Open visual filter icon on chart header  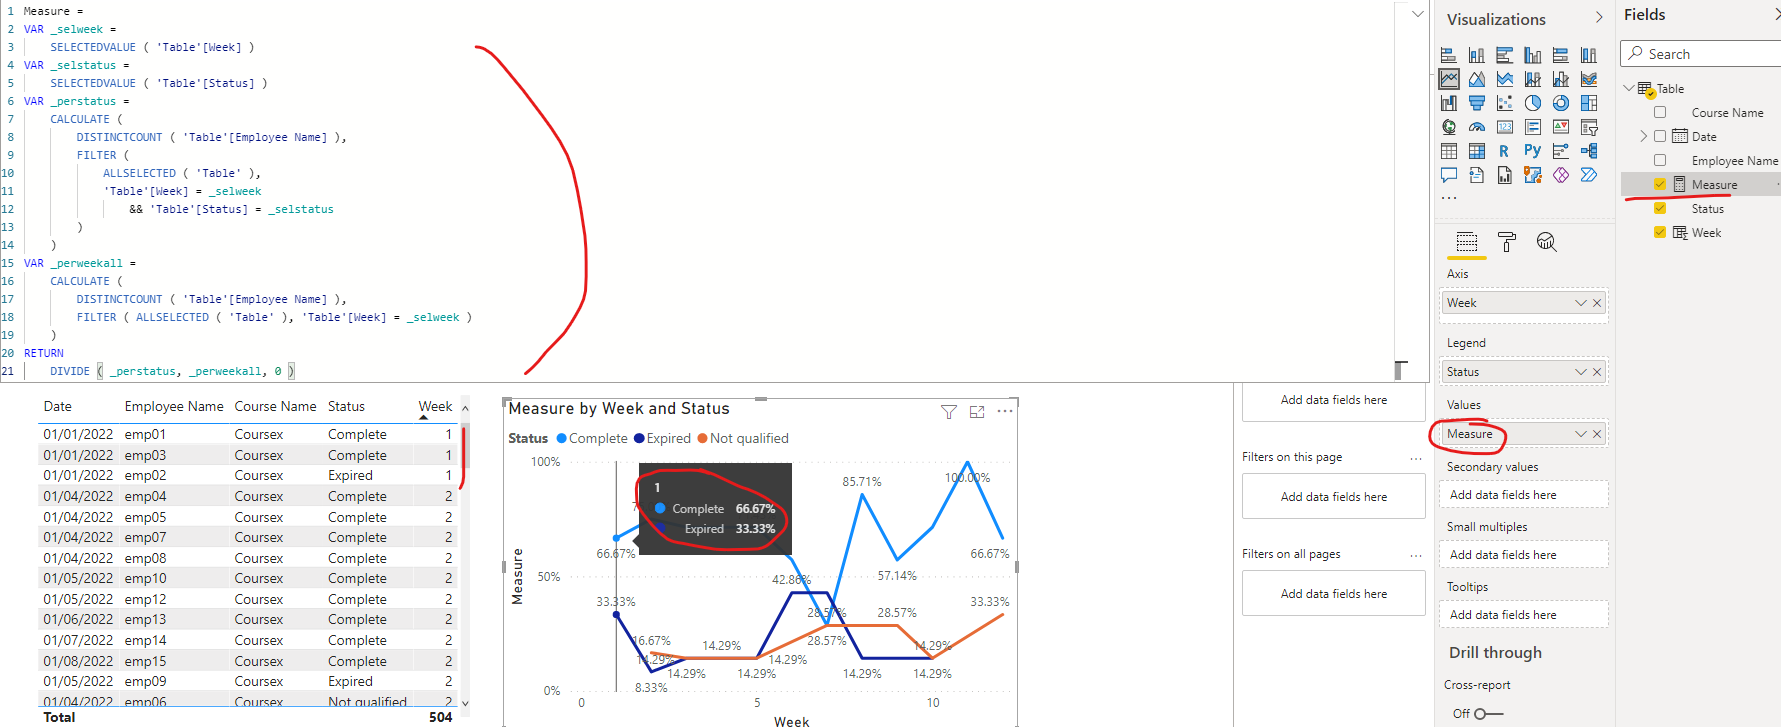coord(949,412)
